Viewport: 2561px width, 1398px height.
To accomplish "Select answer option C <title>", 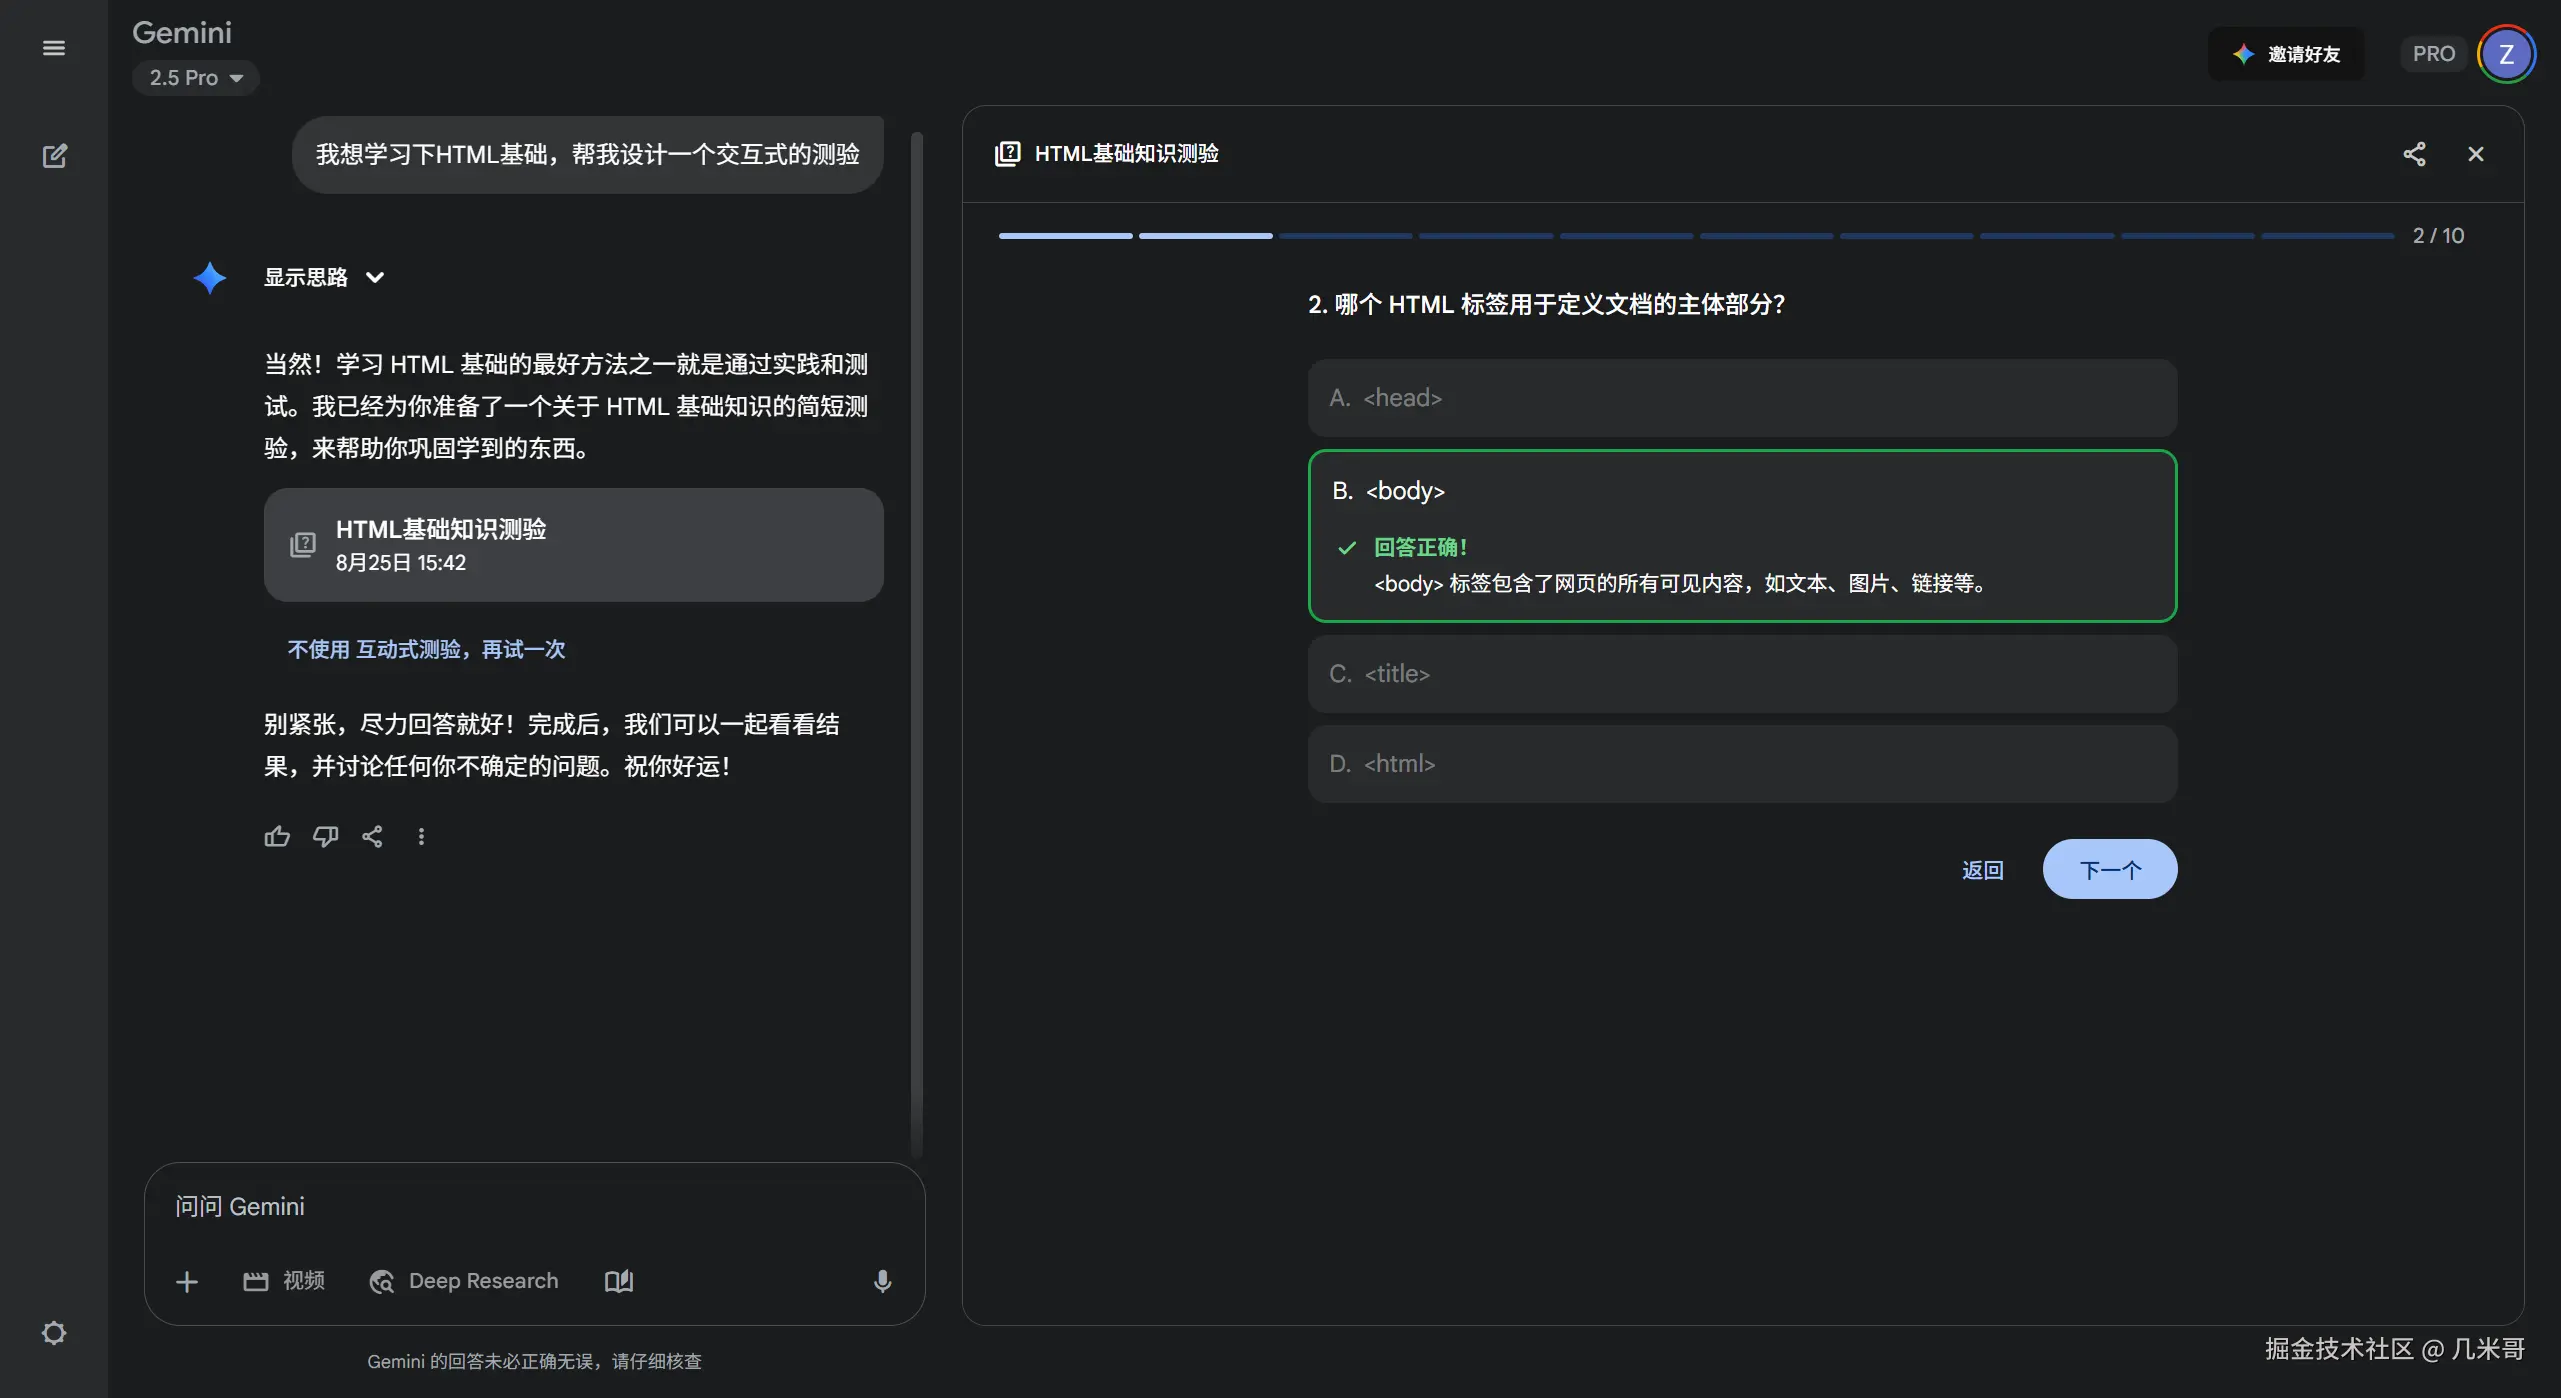I will pyautogui.click(x=1741, y=674).
